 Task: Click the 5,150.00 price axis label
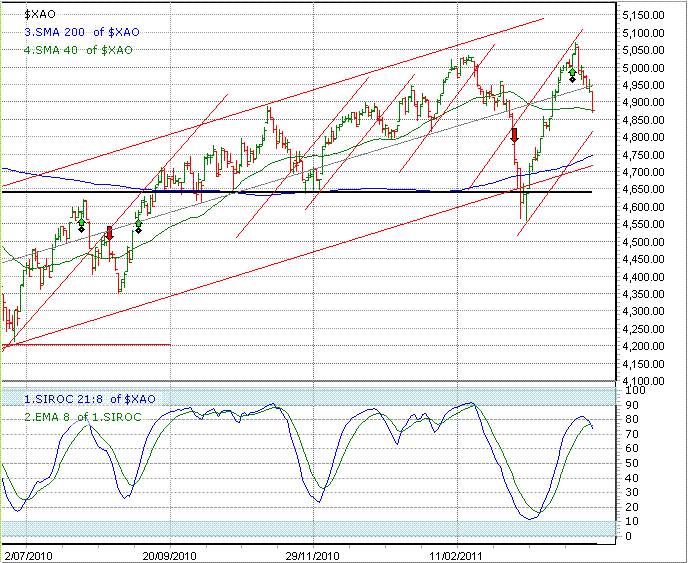(643, 15)
